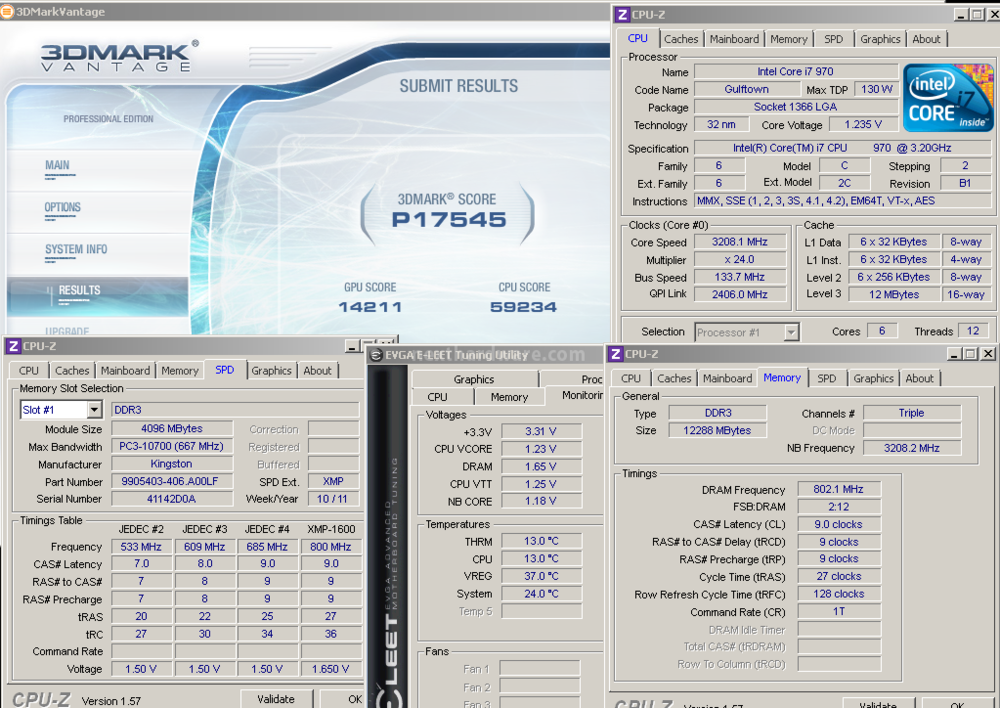Viewport: 1000px width, 708px height.
Task: Go to SYSTEM INFO in 3DMark Vantage
Action: tap(76, 249)
